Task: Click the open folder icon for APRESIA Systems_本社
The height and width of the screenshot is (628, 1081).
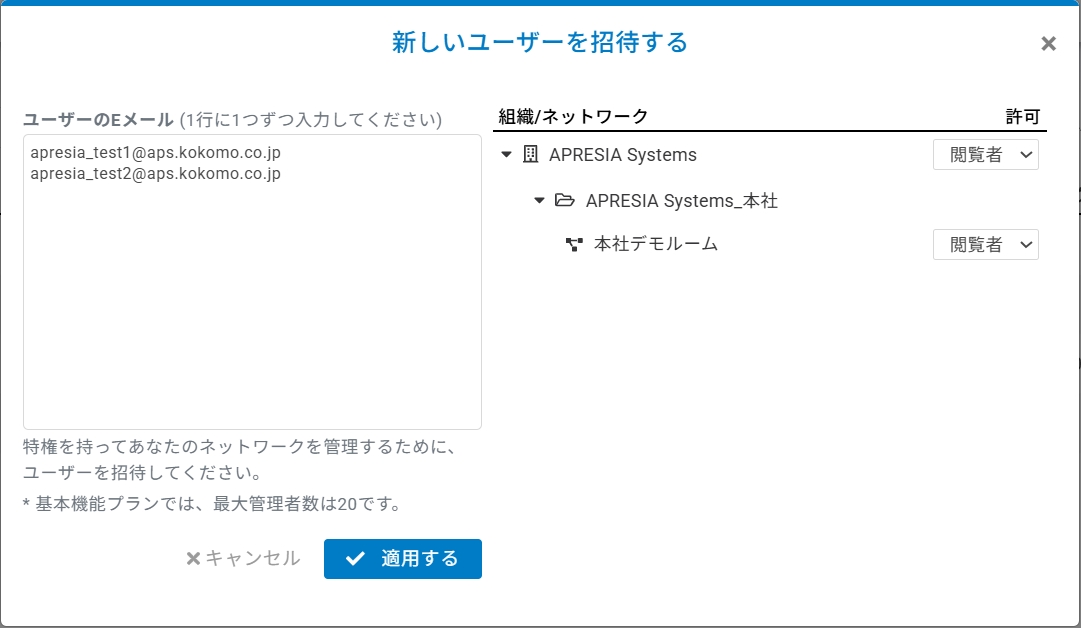Action: click(565, 201)
